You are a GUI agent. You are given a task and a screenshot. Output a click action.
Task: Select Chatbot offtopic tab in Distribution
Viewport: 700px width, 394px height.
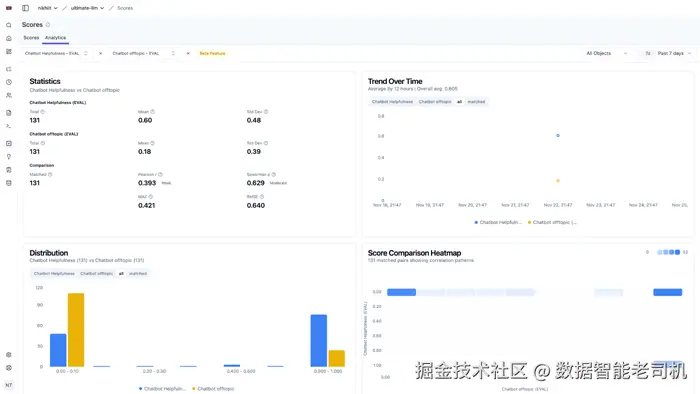coord(96,274)
